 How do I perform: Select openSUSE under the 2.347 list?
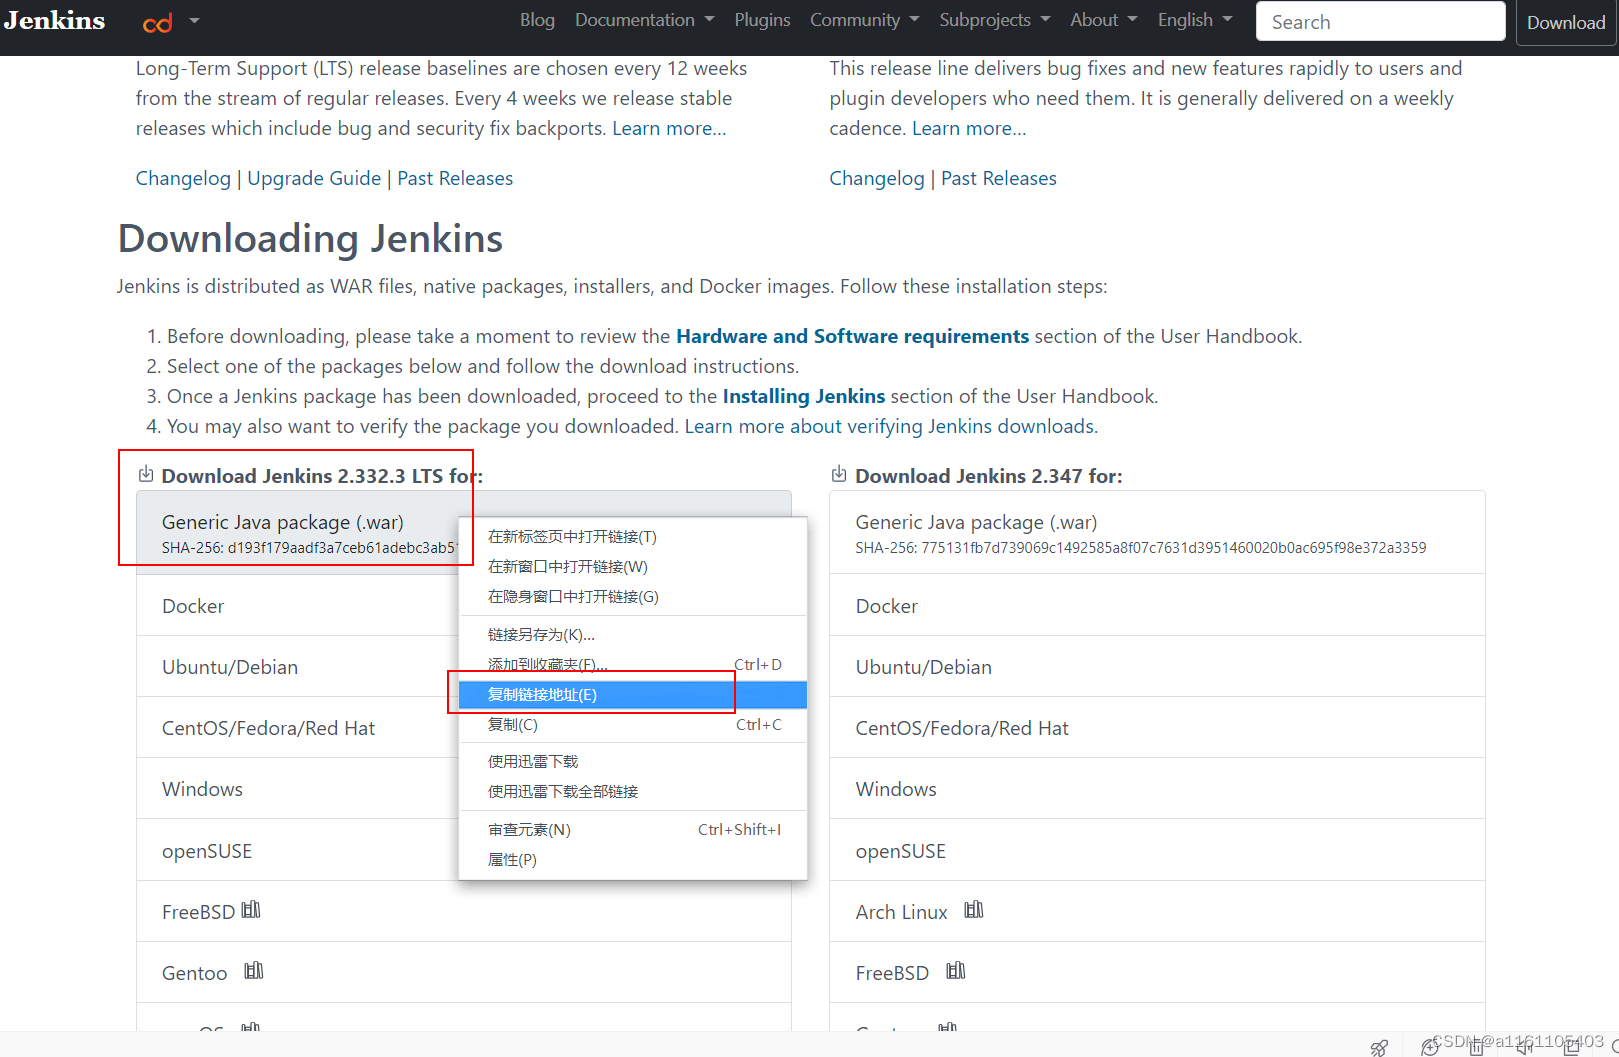pos(1157,850)
